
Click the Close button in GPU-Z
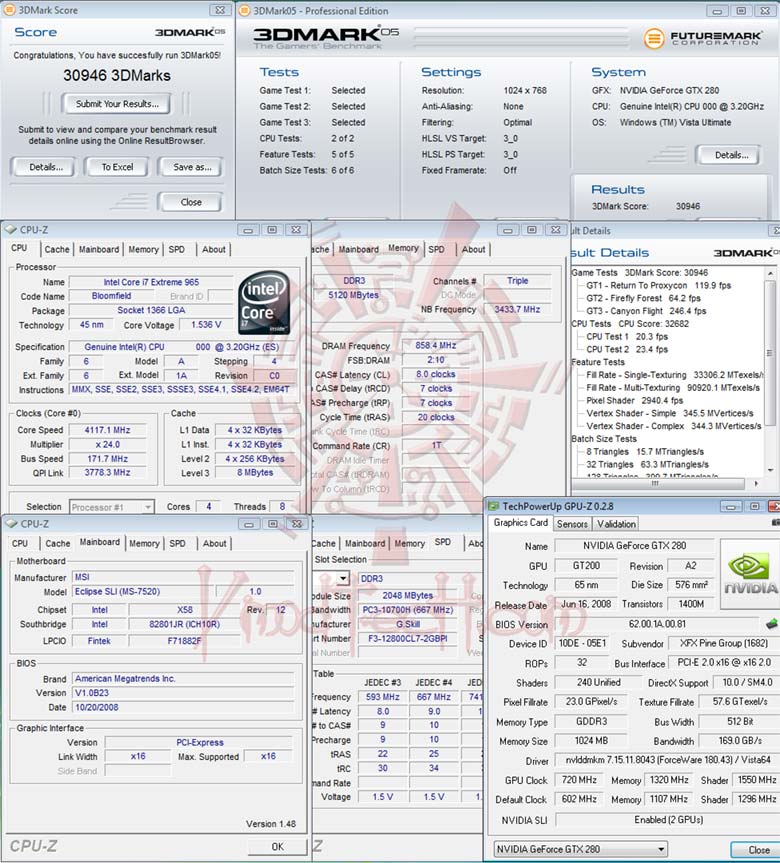pyautogui.click(x=758, y=850)
